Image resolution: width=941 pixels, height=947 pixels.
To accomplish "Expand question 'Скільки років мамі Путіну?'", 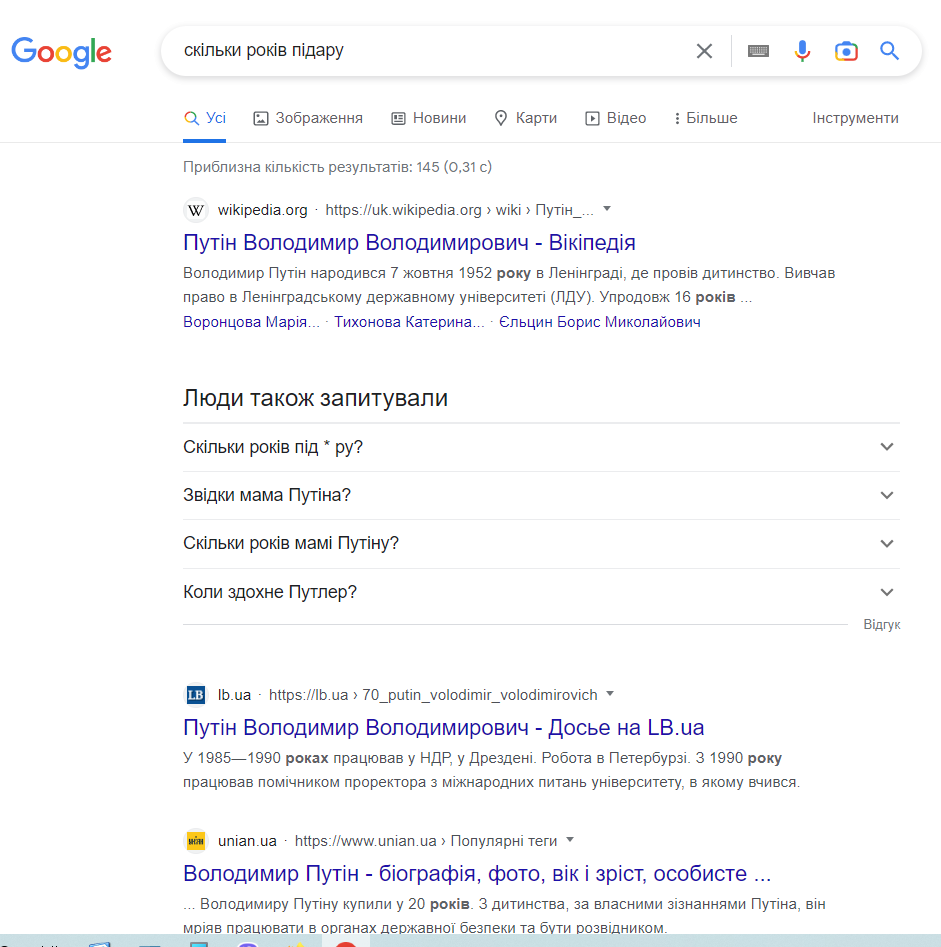I will click(x=541, y=544).
